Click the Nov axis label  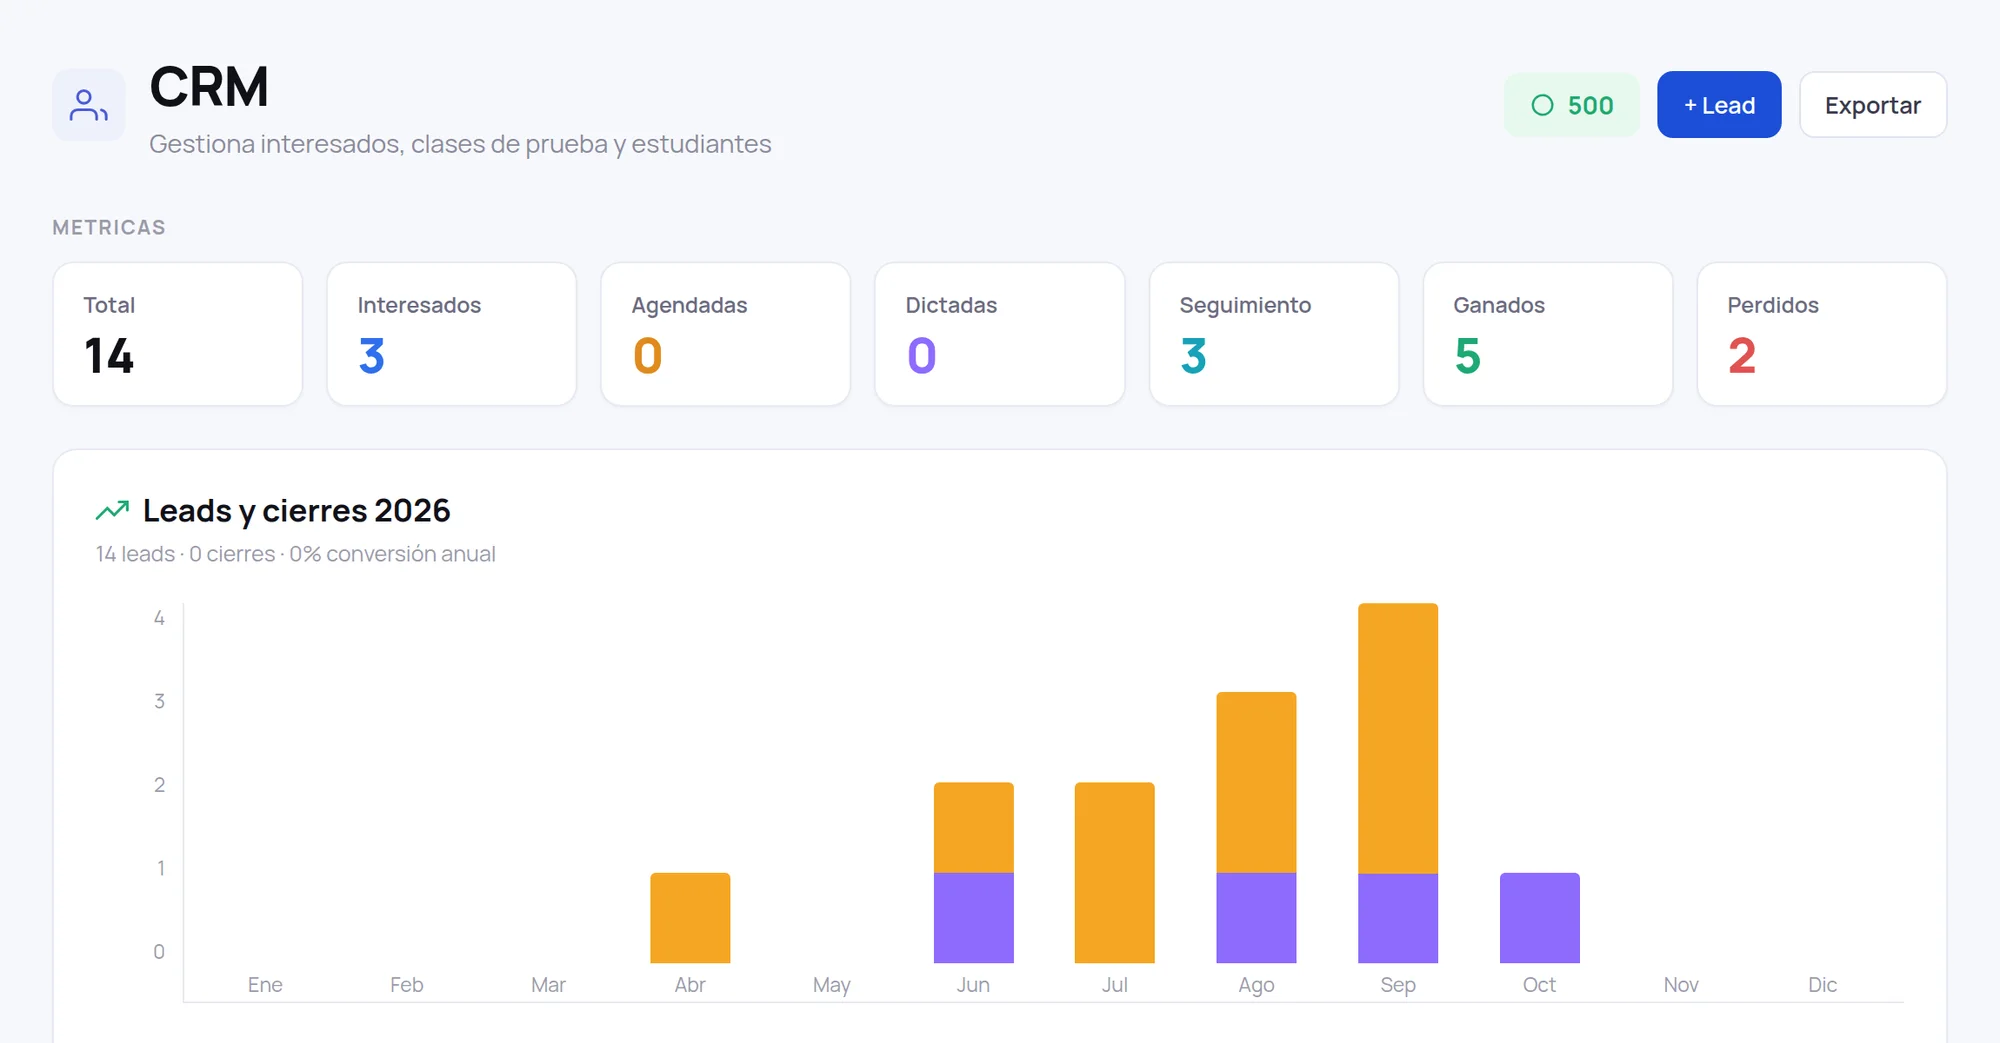(1681, 985)
